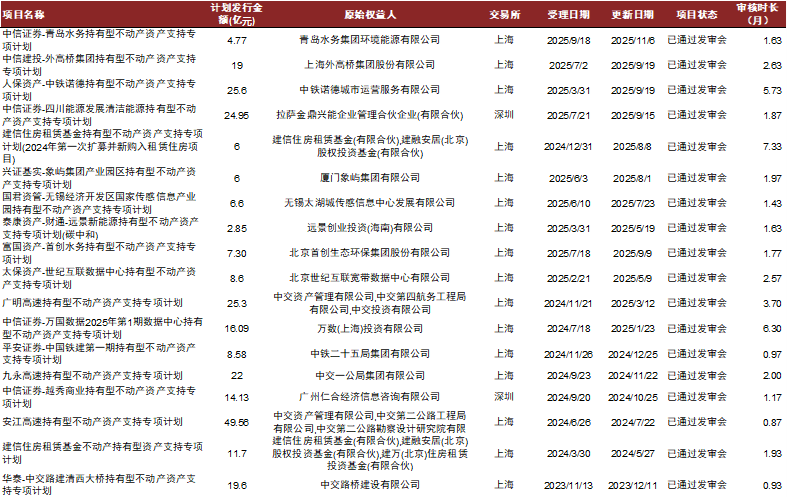Click review duration 5.73
This screenshot has height=498, width=787.
coord(772,91)
